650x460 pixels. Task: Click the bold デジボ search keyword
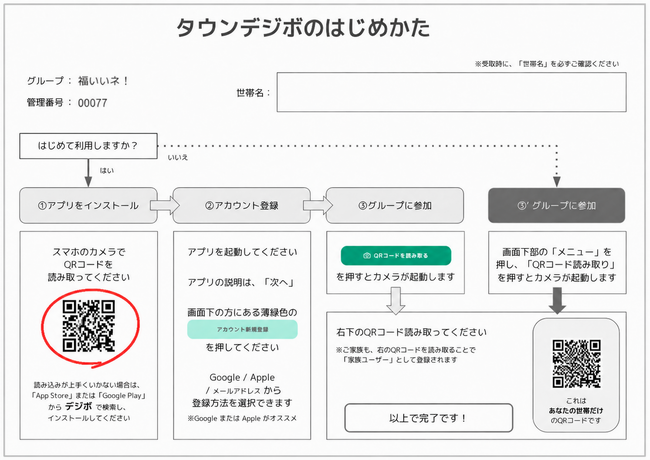tap(79, 407)
